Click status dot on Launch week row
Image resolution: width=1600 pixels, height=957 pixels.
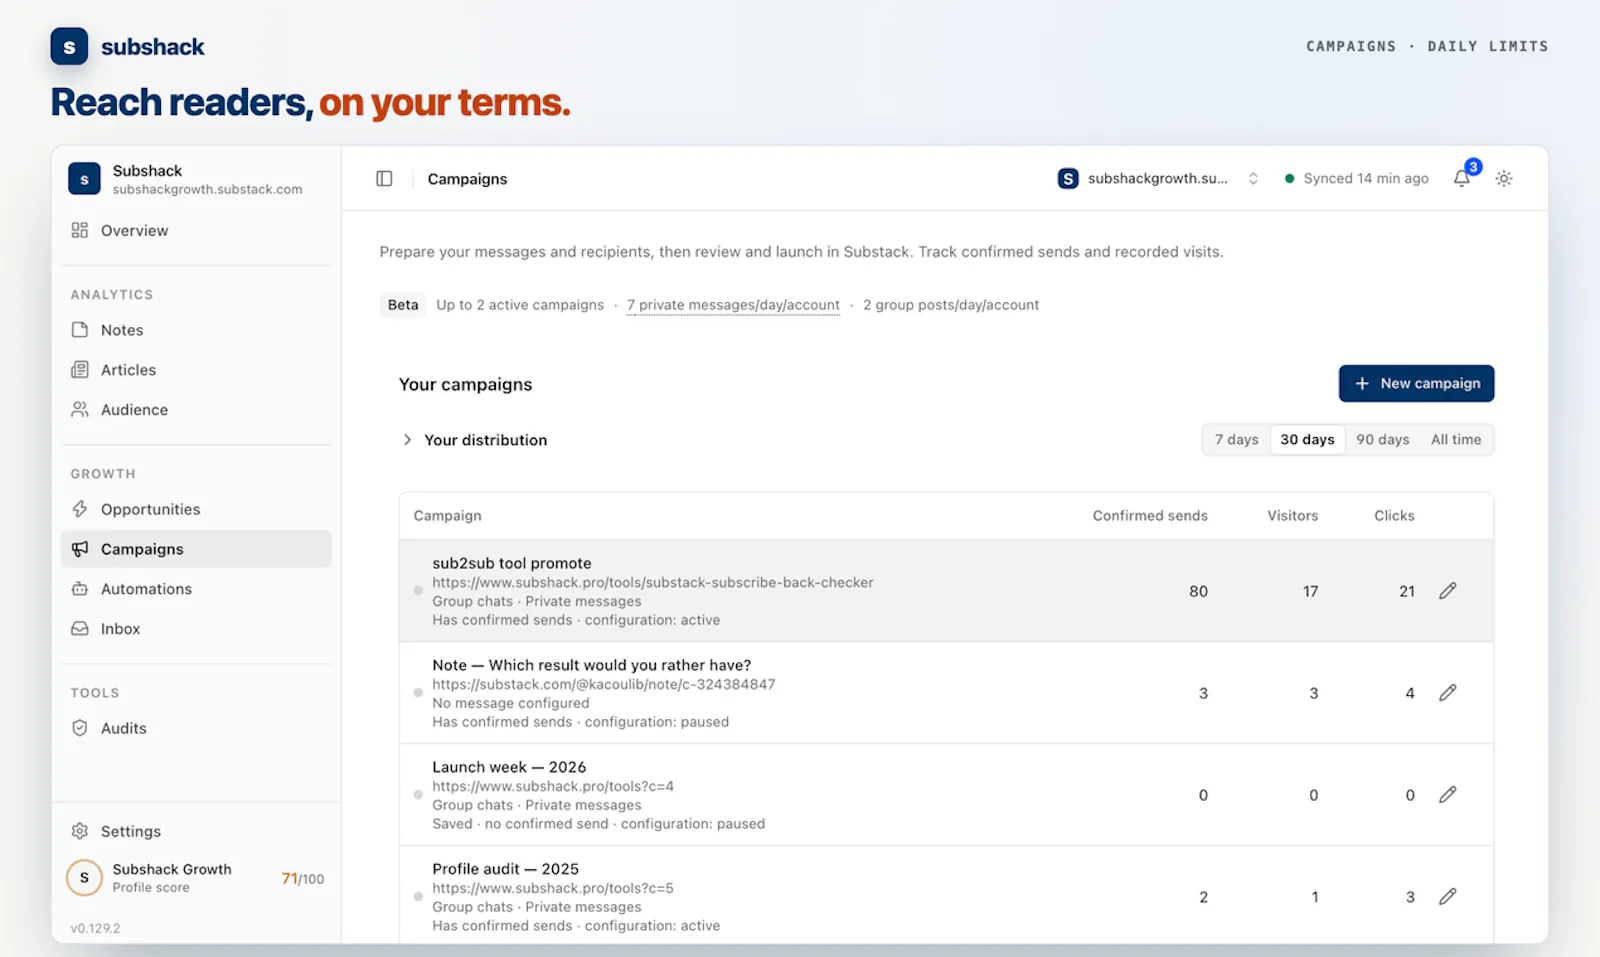click(x=418, y=795)
